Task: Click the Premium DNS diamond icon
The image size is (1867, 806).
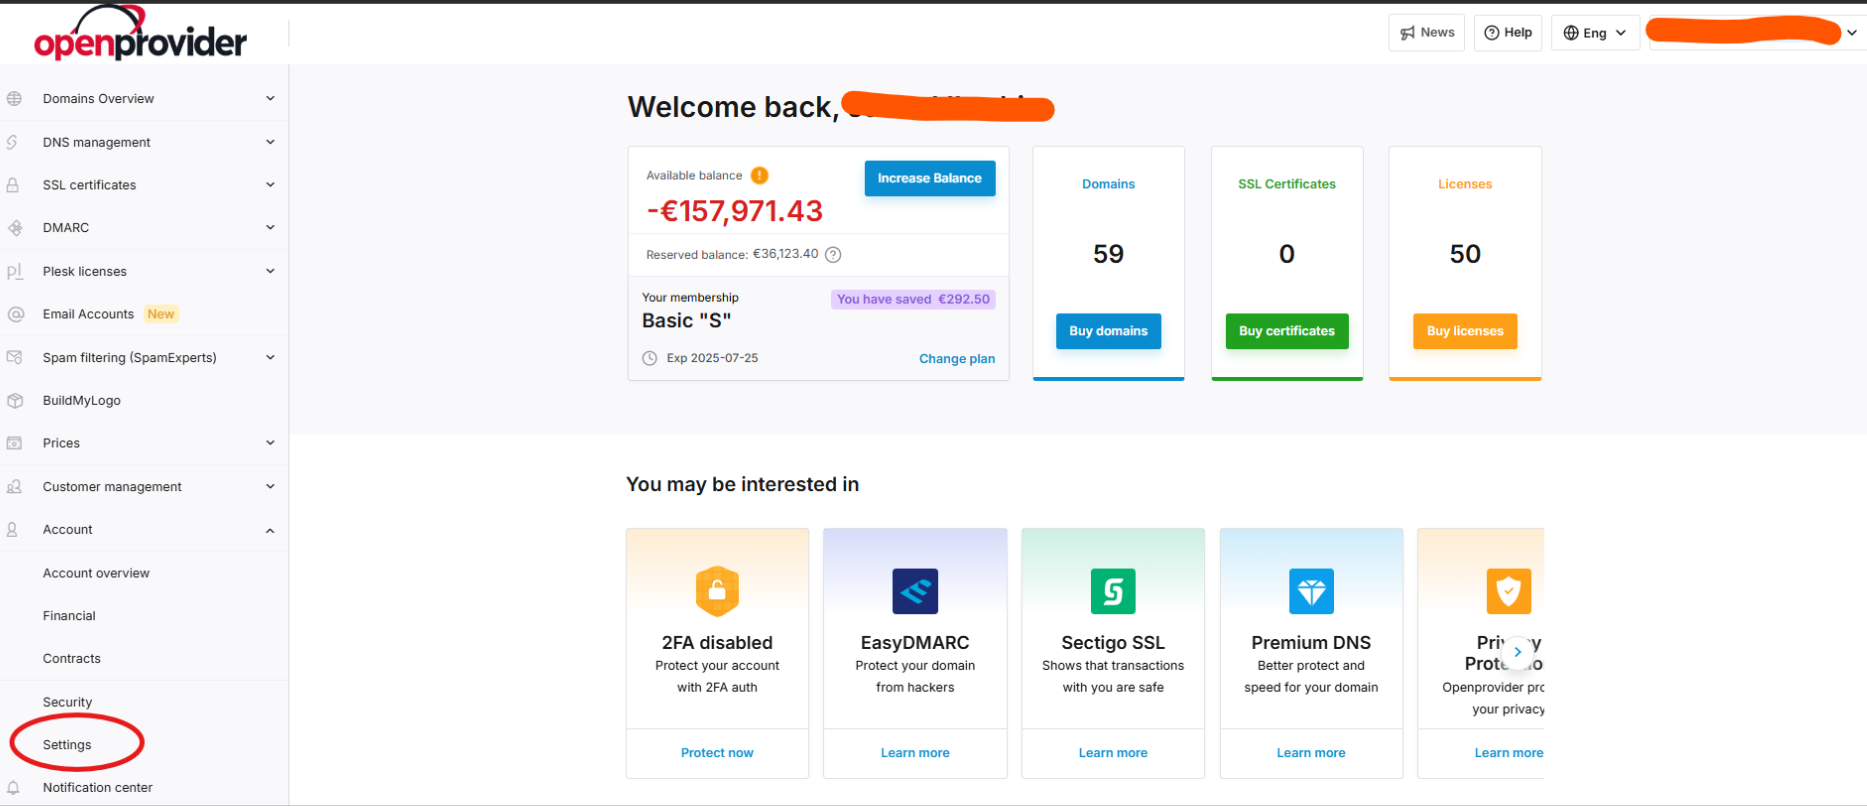Action: click(1311, 591)
